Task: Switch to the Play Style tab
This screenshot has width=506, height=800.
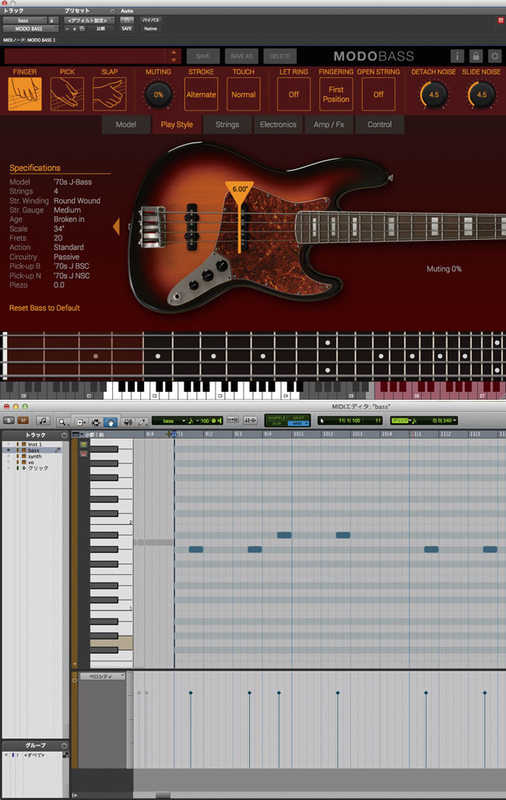Action: [x=176, y=124]
